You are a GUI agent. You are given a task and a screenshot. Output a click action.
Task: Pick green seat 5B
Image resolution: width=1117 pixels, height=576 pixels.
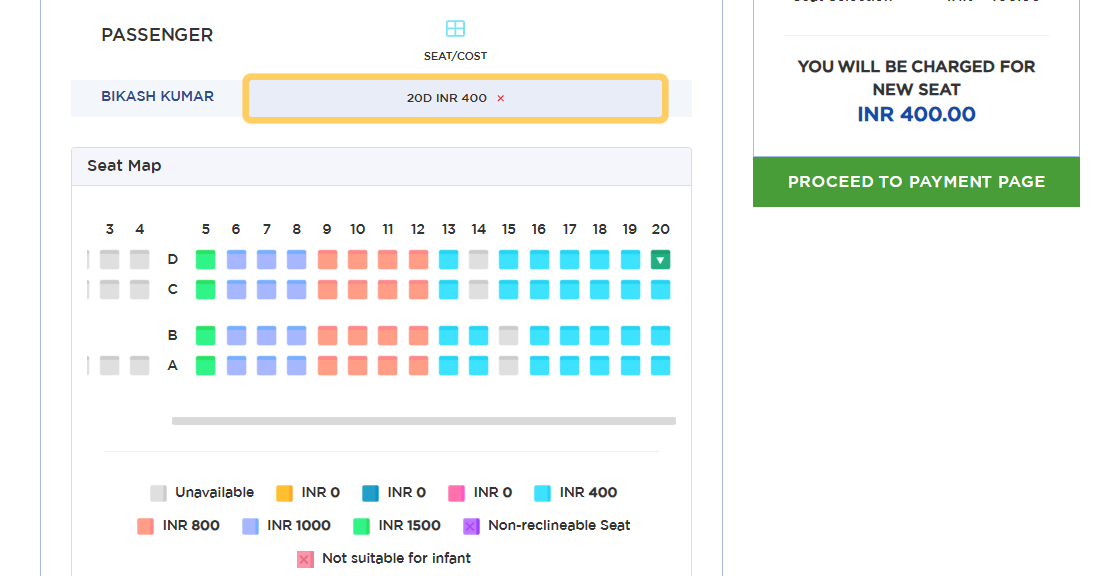tap(205, 335)
